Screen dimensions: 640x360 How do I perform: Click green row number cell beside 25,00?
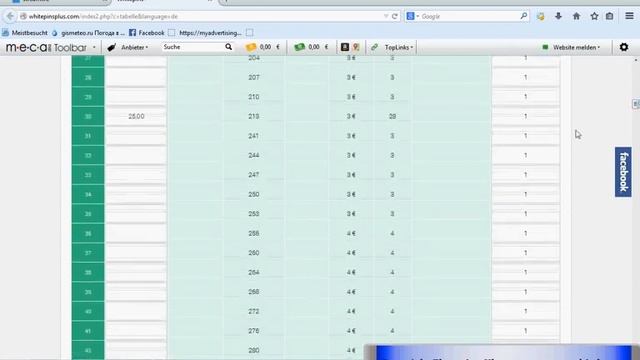[x=88, y=116]
